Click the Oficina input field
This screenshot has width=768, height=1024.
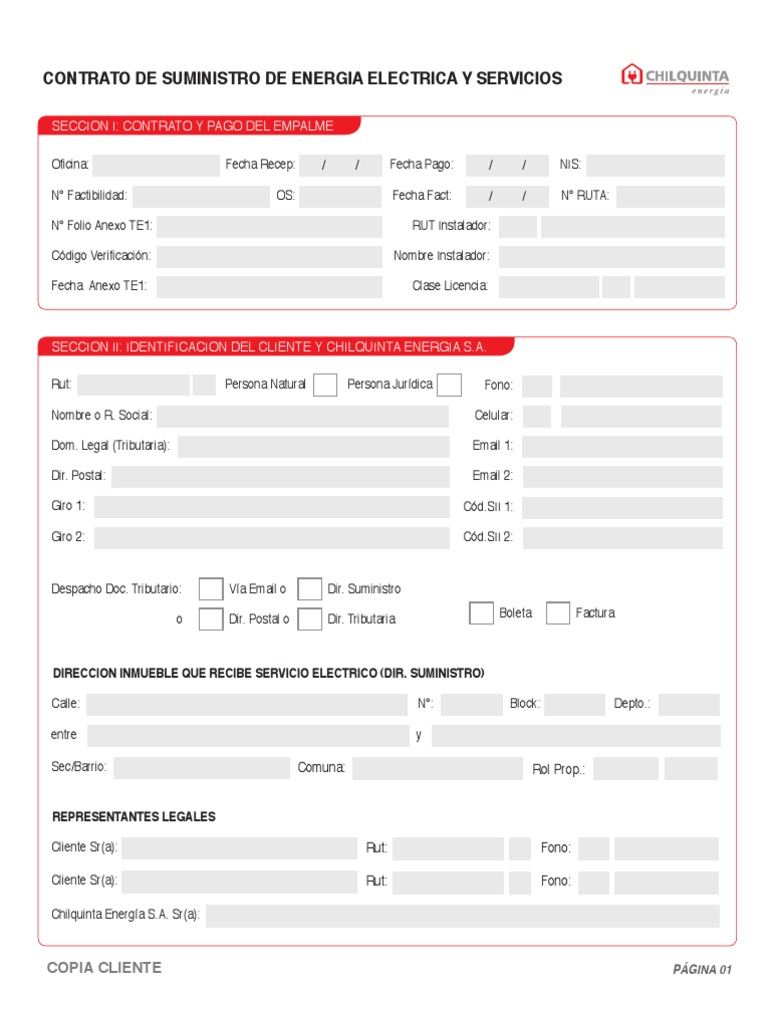pyautogui.click(x=156, y=165)
